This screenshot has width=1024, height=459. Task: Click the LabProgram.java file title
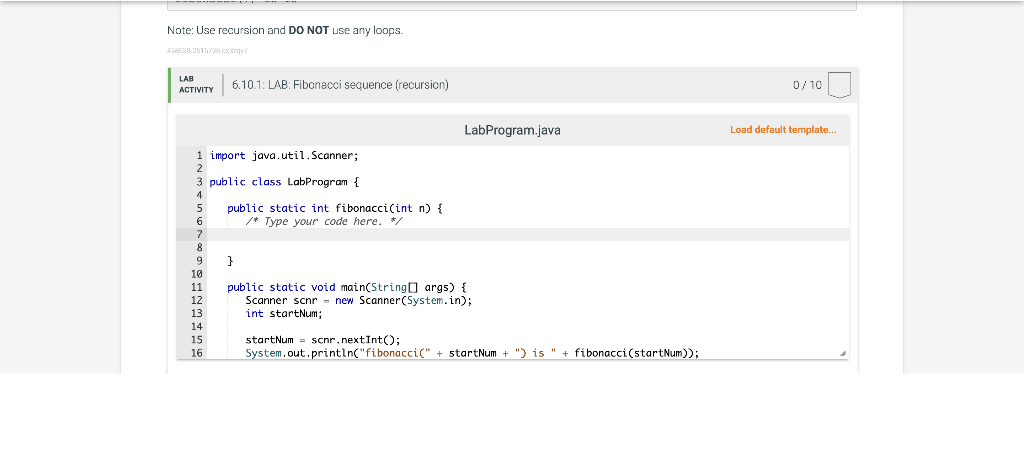click(512, 130)
